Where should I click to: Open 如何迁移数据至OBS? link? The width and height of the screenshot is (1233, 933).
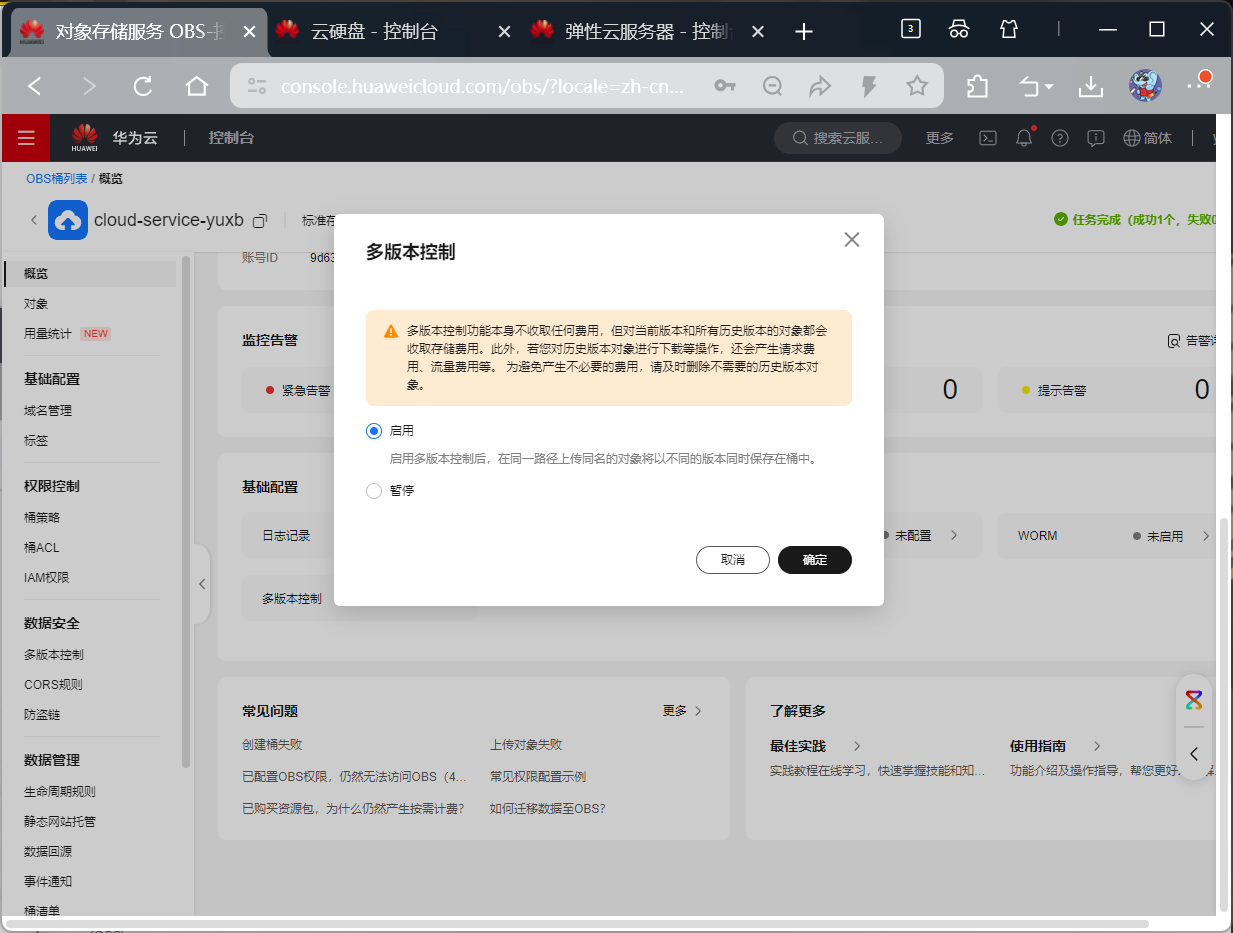pos(548,808)
